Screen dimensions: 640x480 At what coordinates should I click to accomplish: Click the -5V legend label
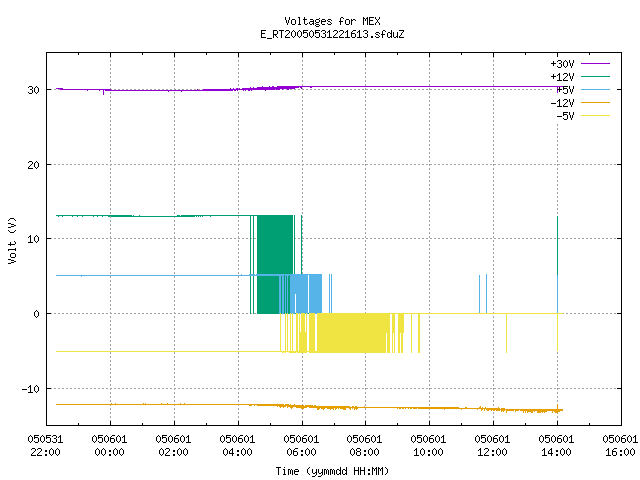[565, 116]
